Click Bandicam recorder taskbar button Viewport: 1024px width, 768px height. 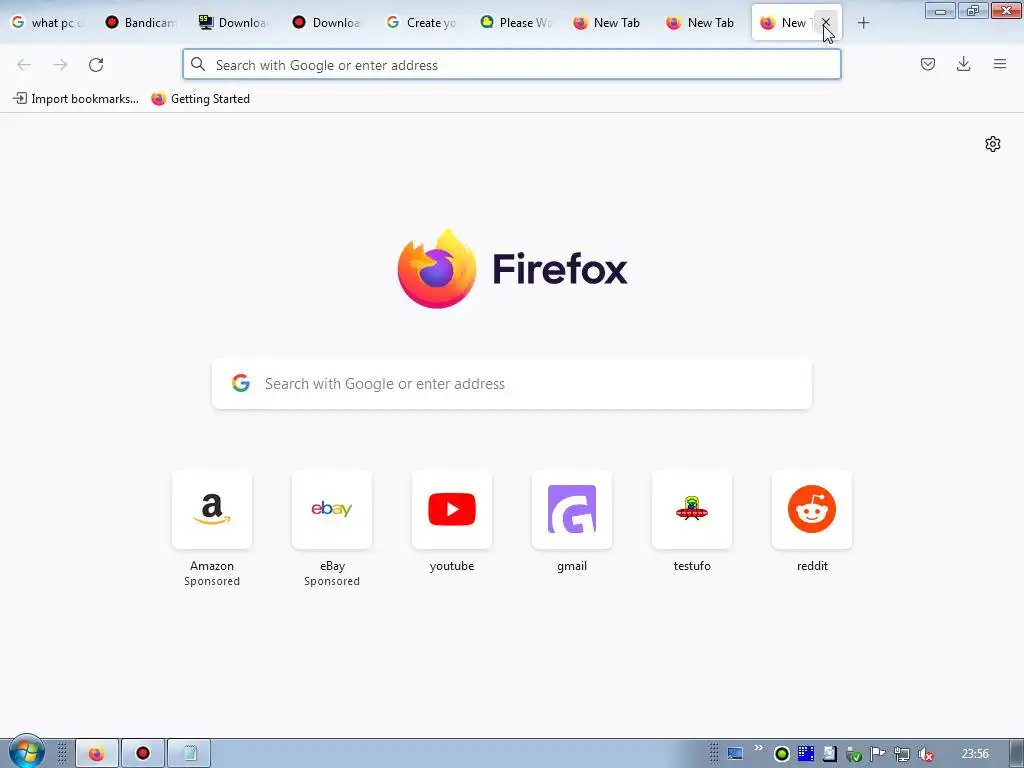143,754
